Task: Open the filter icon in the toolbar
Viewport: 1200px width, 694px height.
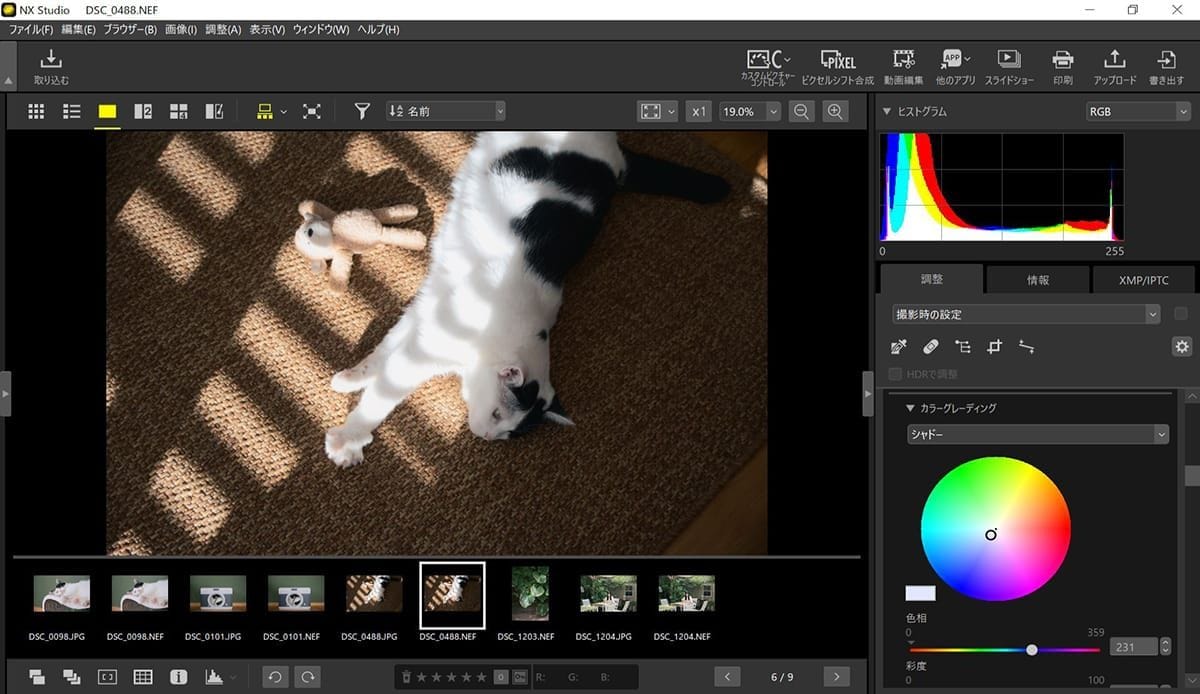Action: pyautogui.click(x=361, y=111)
